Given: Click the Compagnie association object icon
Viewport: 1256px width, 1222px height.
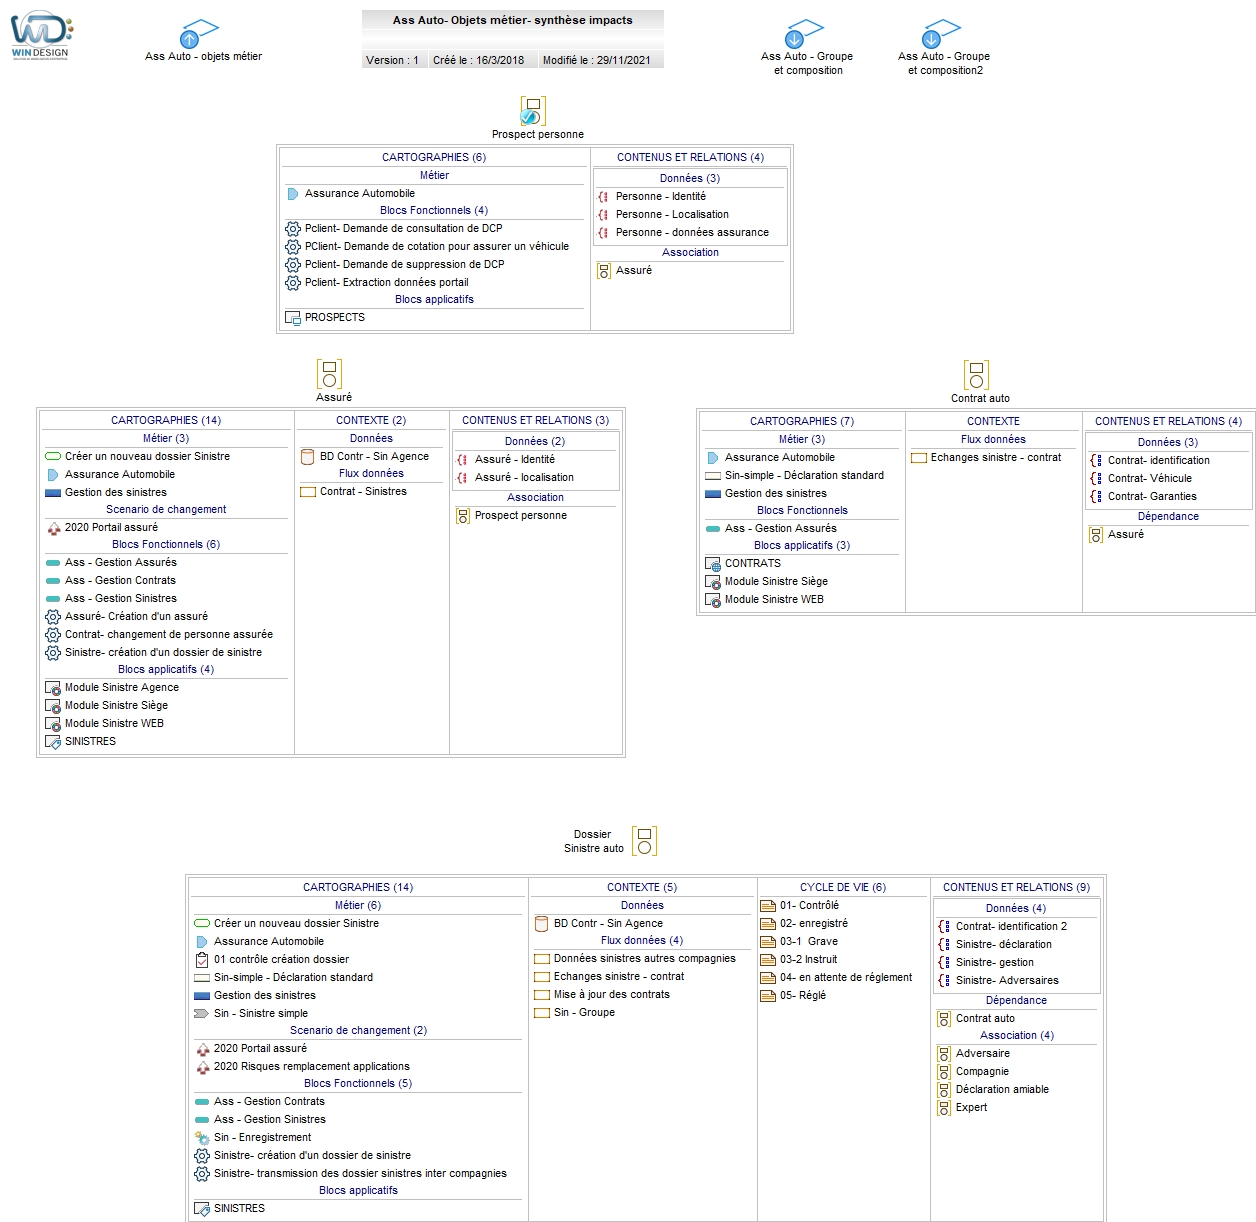Looking at the screenshot, I should click(944, 1072).
